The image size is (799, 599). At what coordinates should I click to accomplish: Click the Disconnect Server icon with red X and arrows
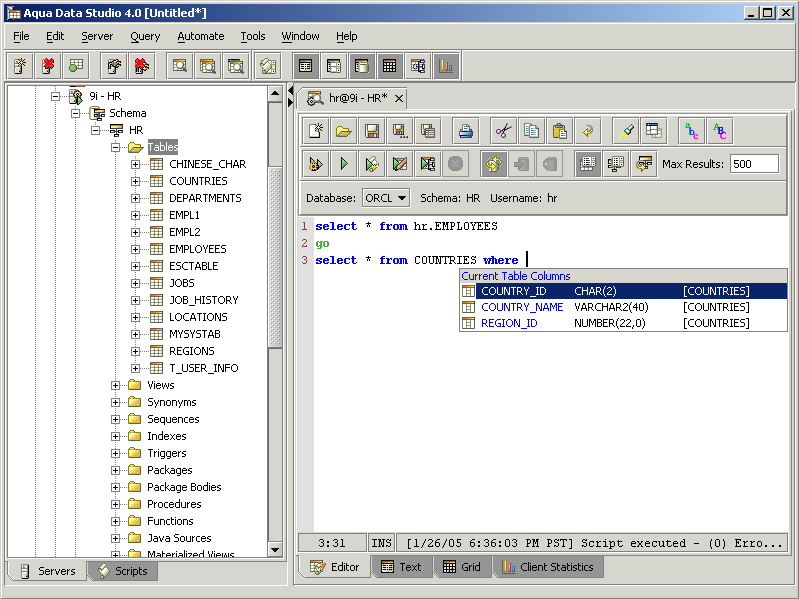142,66
